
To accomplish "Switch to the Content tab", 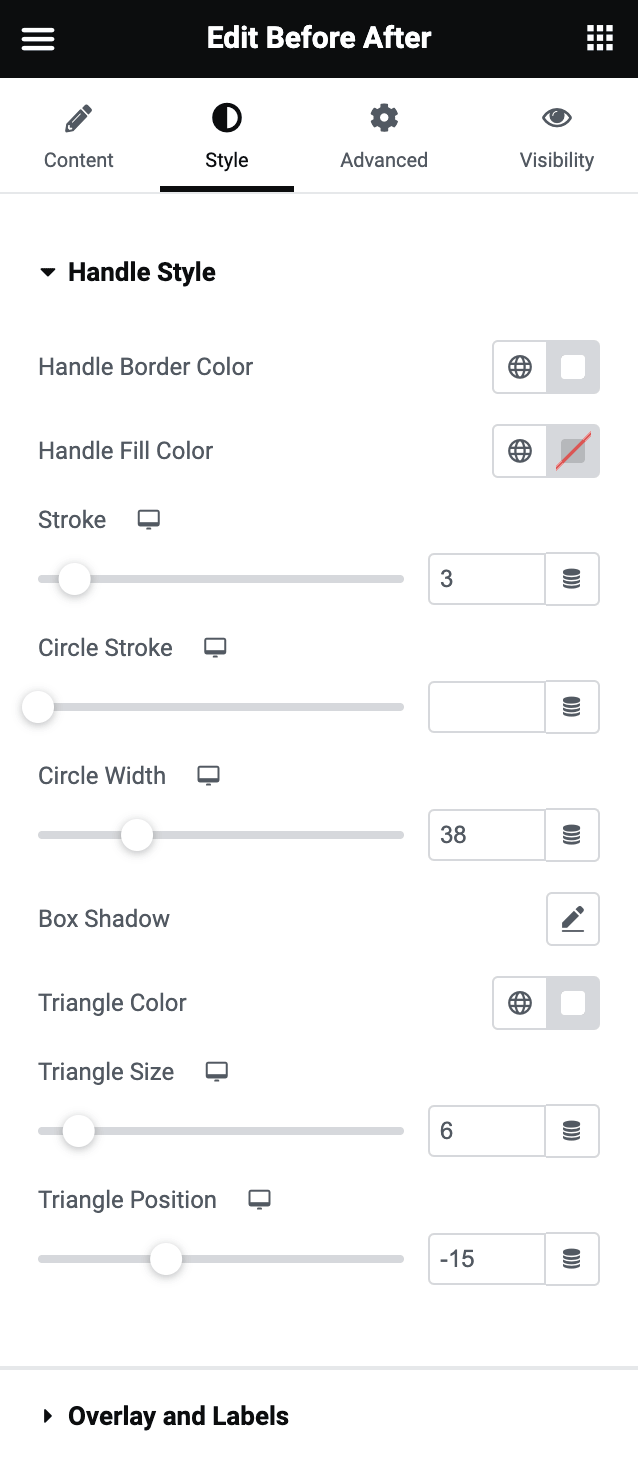I will (x=79, y=138).
